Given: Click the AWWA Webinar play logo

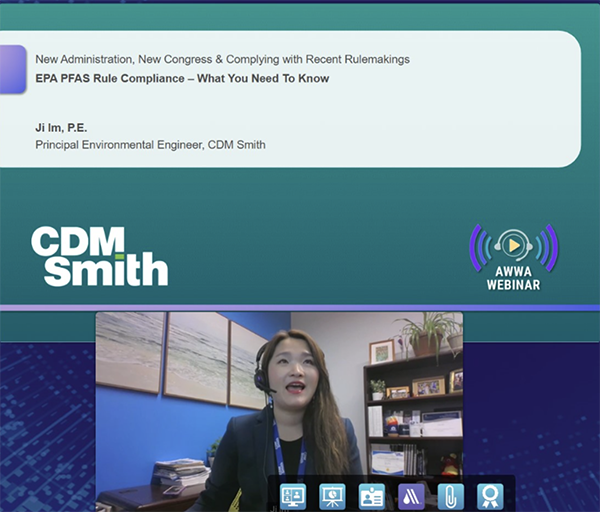Looking at the screenshot, I should click(514, 257).
